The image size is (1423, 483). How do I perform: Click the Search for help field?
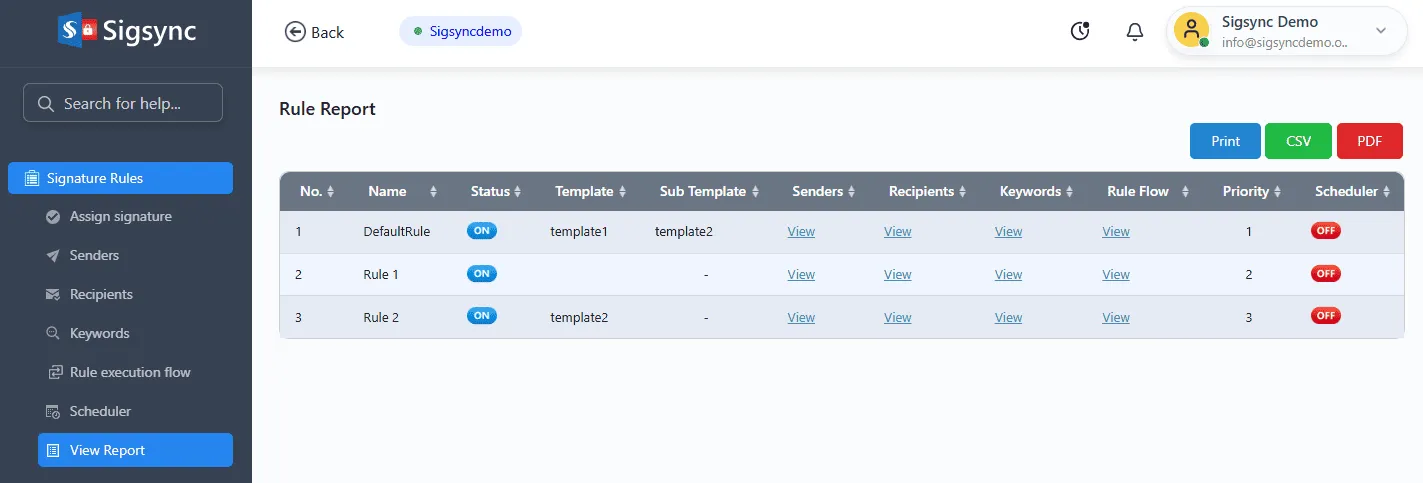click(123, 103)
